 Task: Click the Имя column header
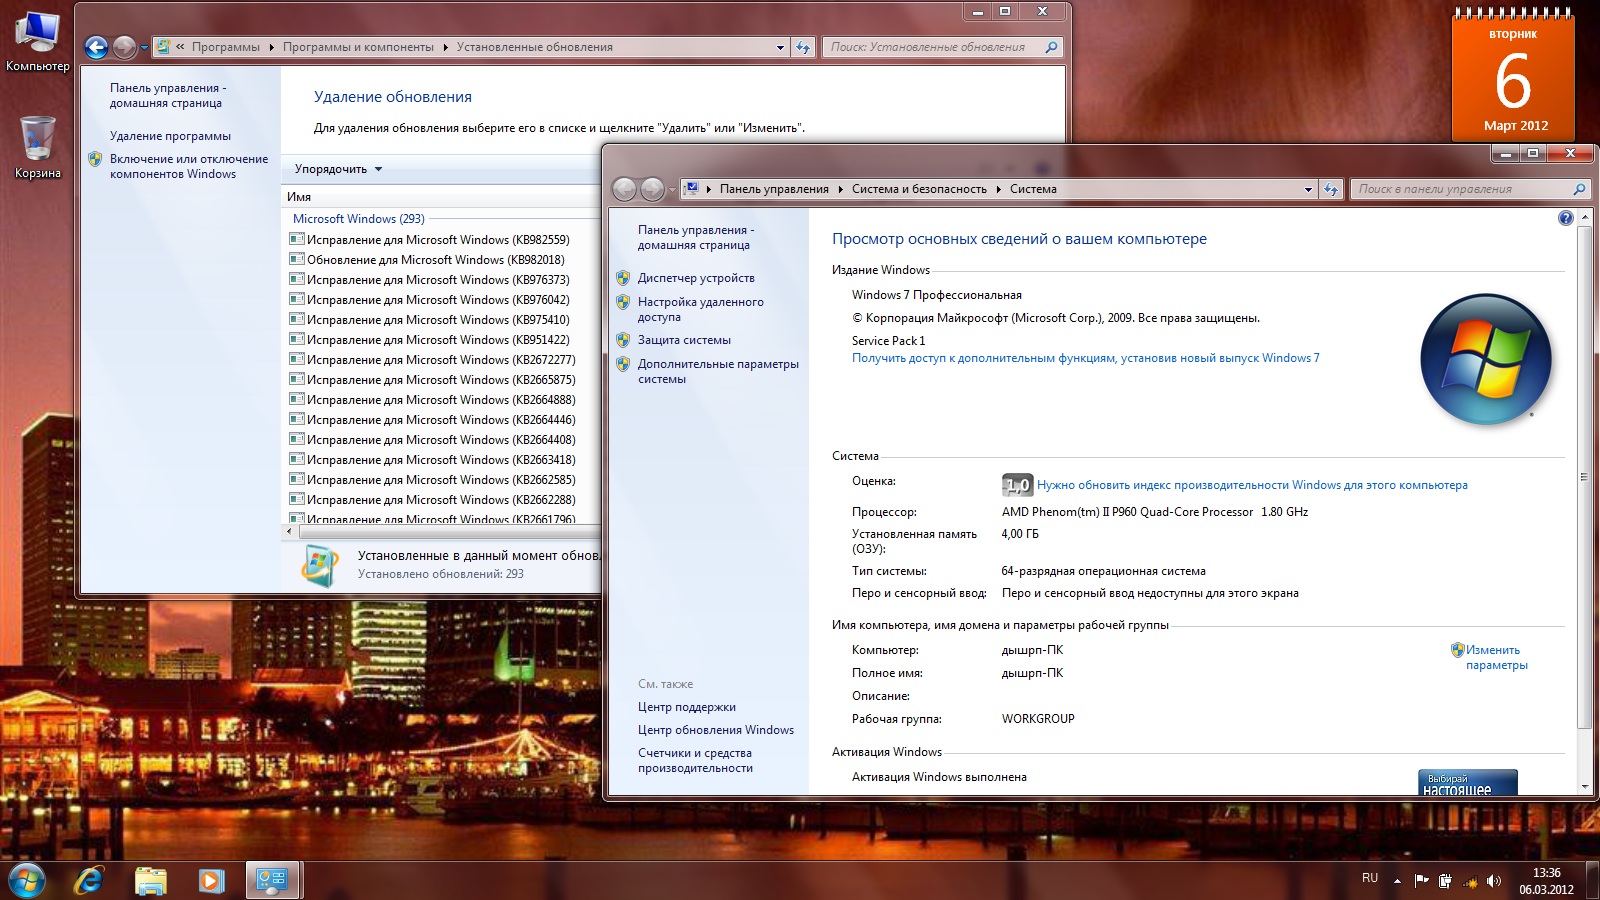[x=299, y=197]
